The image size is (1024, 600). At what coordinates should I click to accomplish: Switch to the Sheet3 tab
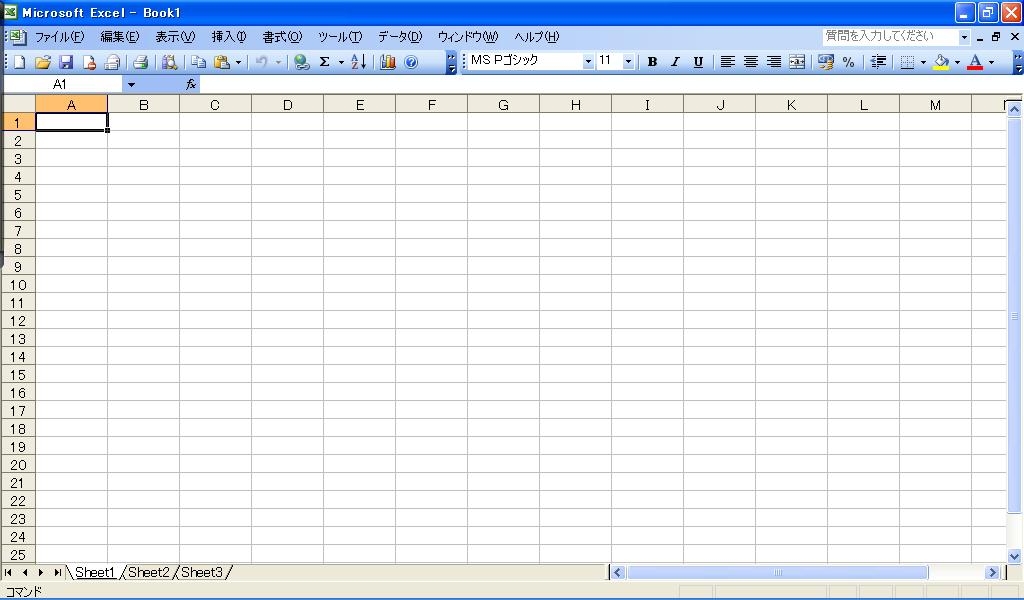click(x=202, y=573)
